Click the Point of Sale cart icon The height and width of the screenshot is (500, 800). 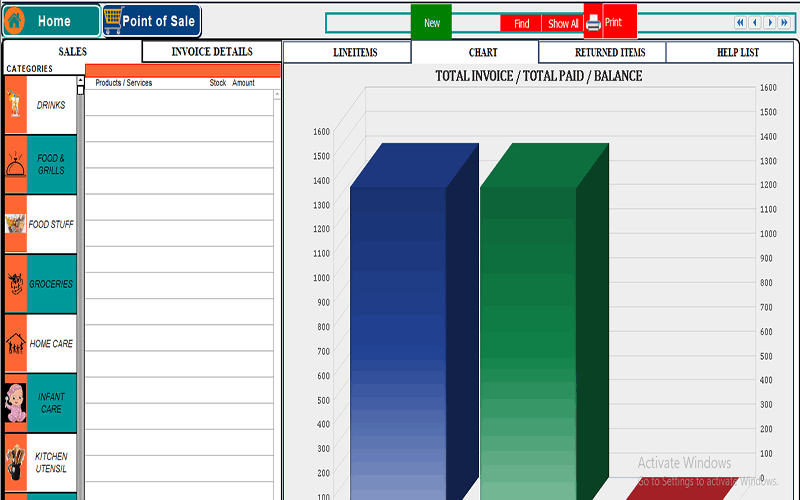coord(112,20)
